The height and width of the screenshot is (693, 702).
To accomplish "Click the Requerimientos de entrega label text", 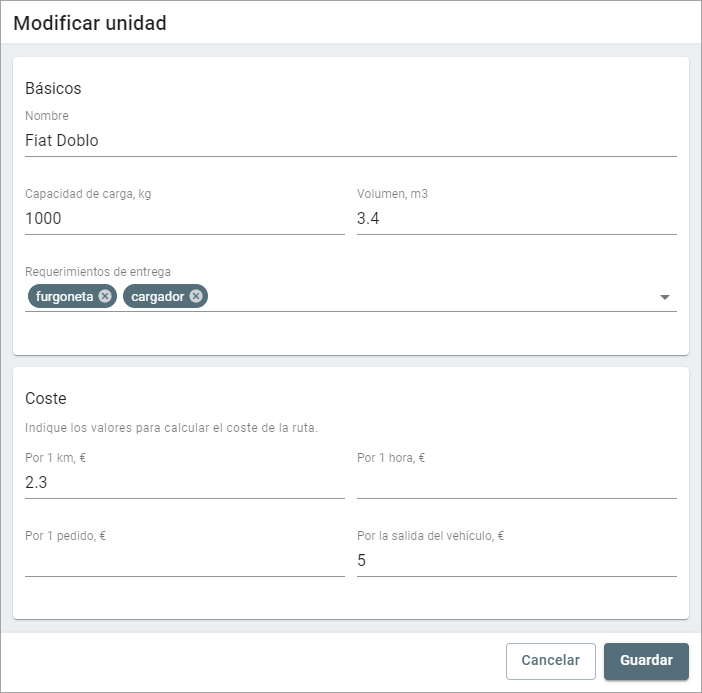I will [98, 271].
